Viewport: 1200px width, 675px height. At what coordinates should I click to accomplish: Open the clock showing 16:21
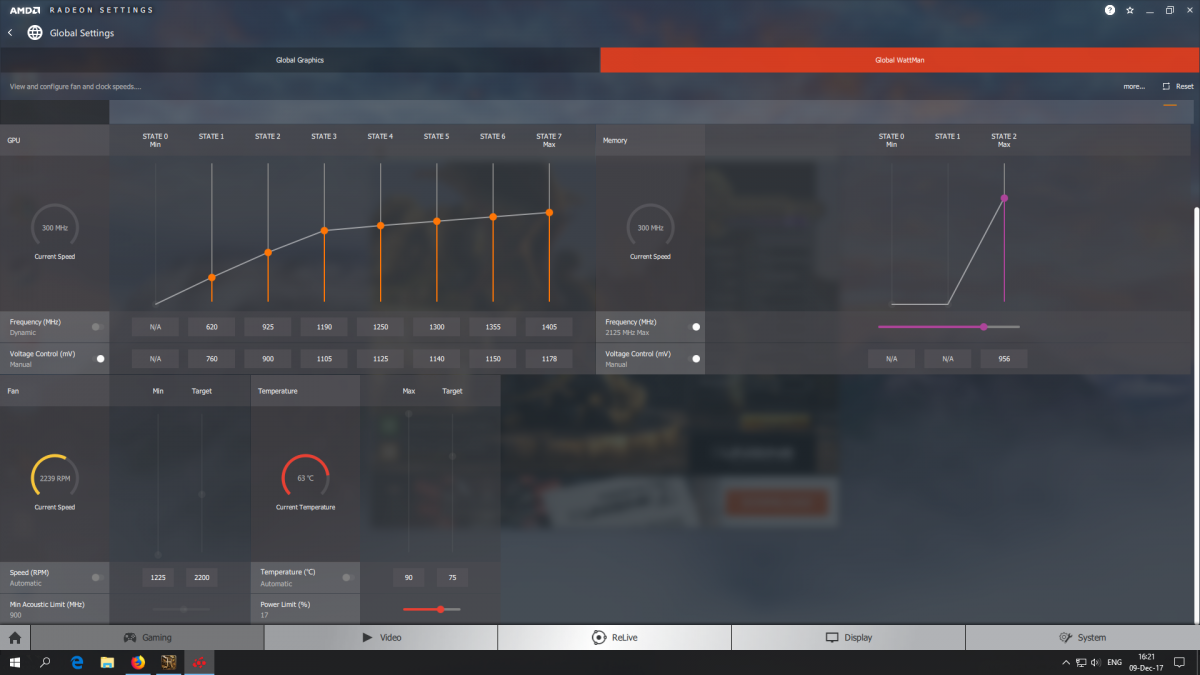tap(1144, 662)
